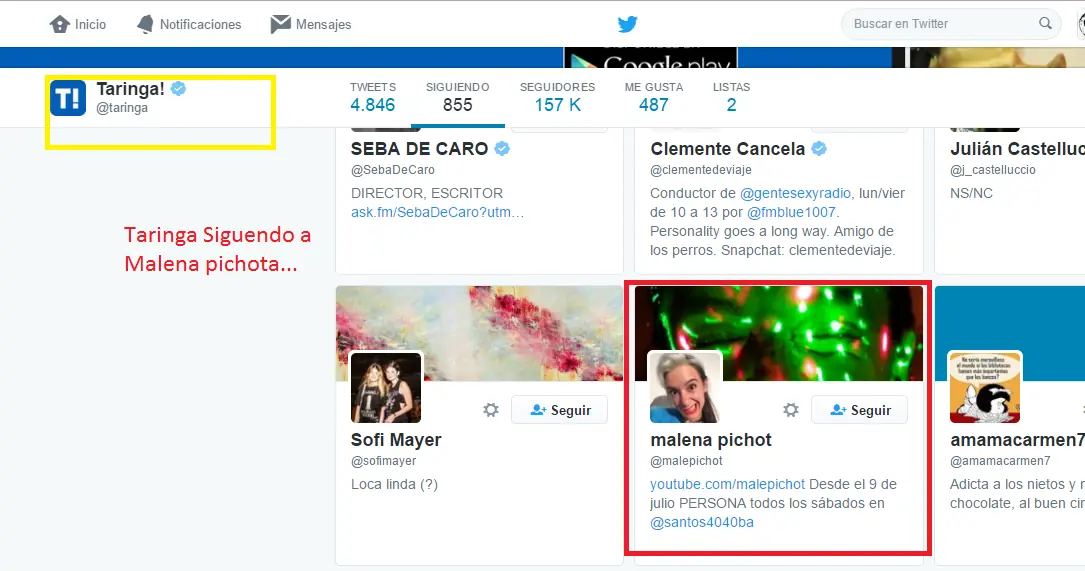Follow Sofi Mayer with Seguir button

[560, 410]
